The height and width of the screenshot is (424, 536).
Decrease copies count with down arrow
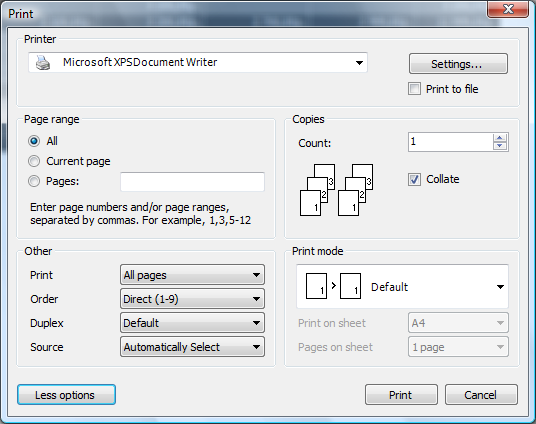pyautogui.click(x=500, y=146)
